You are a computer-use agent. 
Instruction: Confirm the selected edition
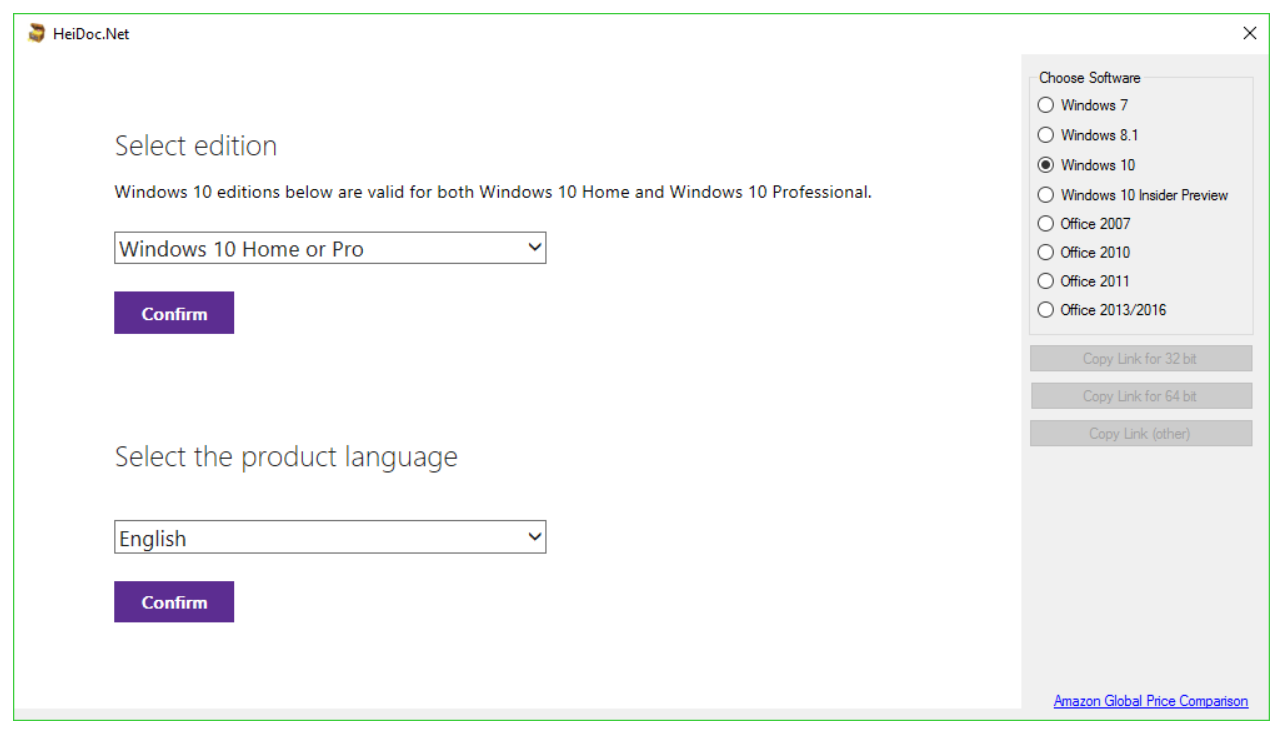pyautogui.click(x=174, y=313)
